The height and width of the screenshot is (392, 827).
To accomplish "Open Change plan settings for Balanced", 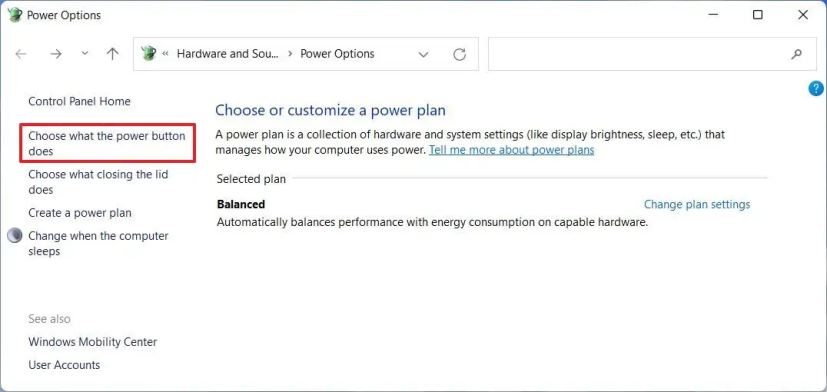I will point(697,204).
